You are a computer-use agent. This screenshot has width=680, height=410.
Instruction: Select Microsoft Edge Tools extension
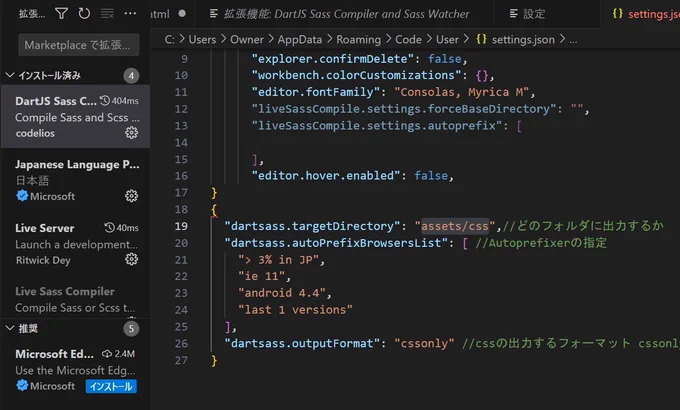coord(75,370)
